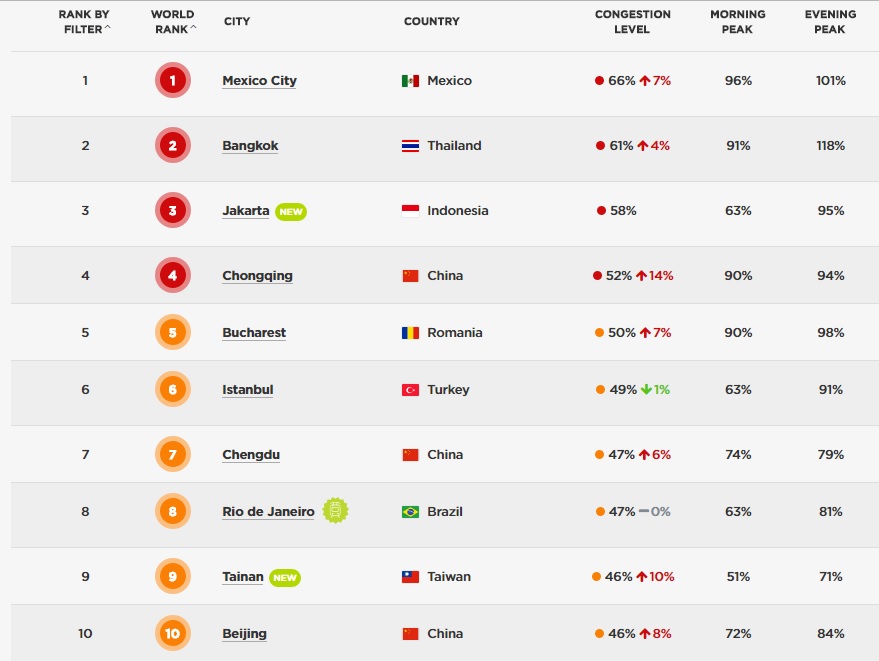Viewport: 879px width, 661px height.
Task: Click the red congestion dot for Jakarta
Action: [601, 211]
